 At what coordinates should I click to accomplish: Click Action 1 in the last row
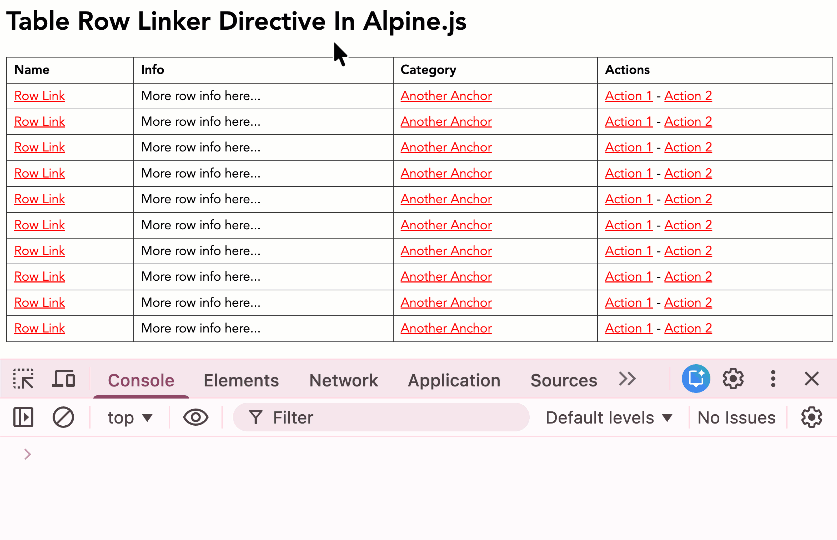628,328
